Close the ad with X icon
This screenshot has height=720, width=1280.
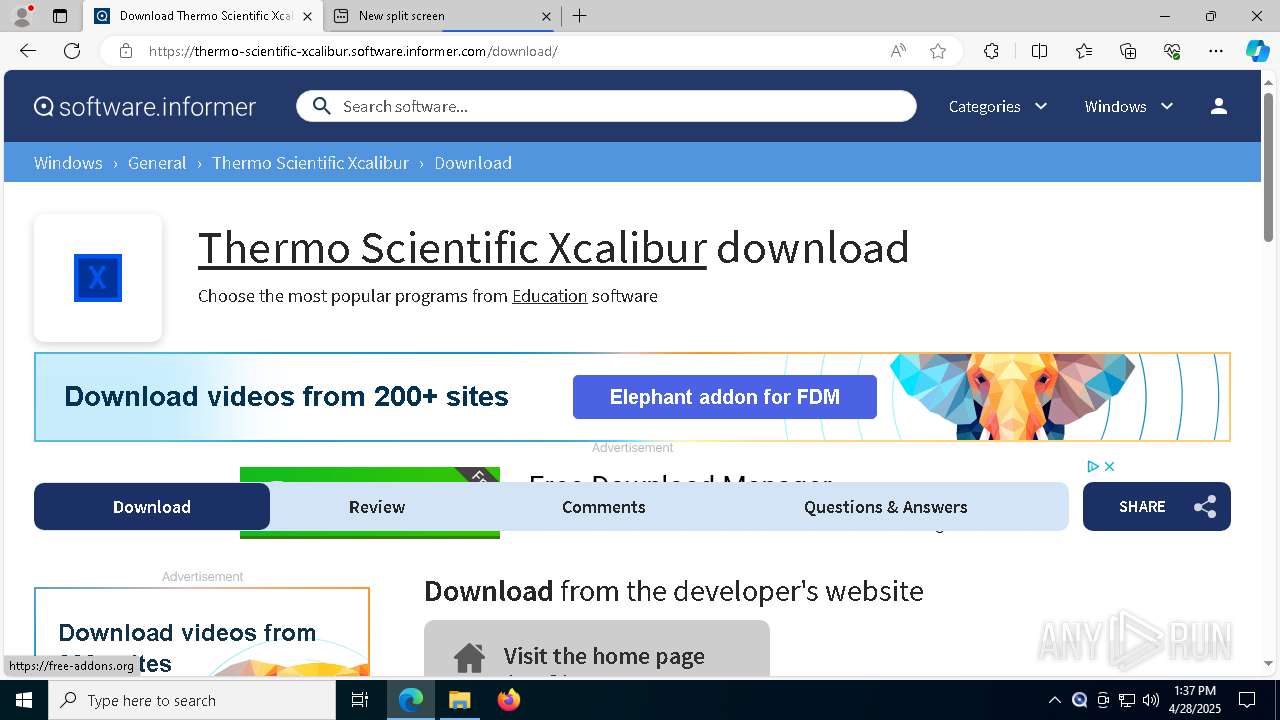click(1109, 466)
